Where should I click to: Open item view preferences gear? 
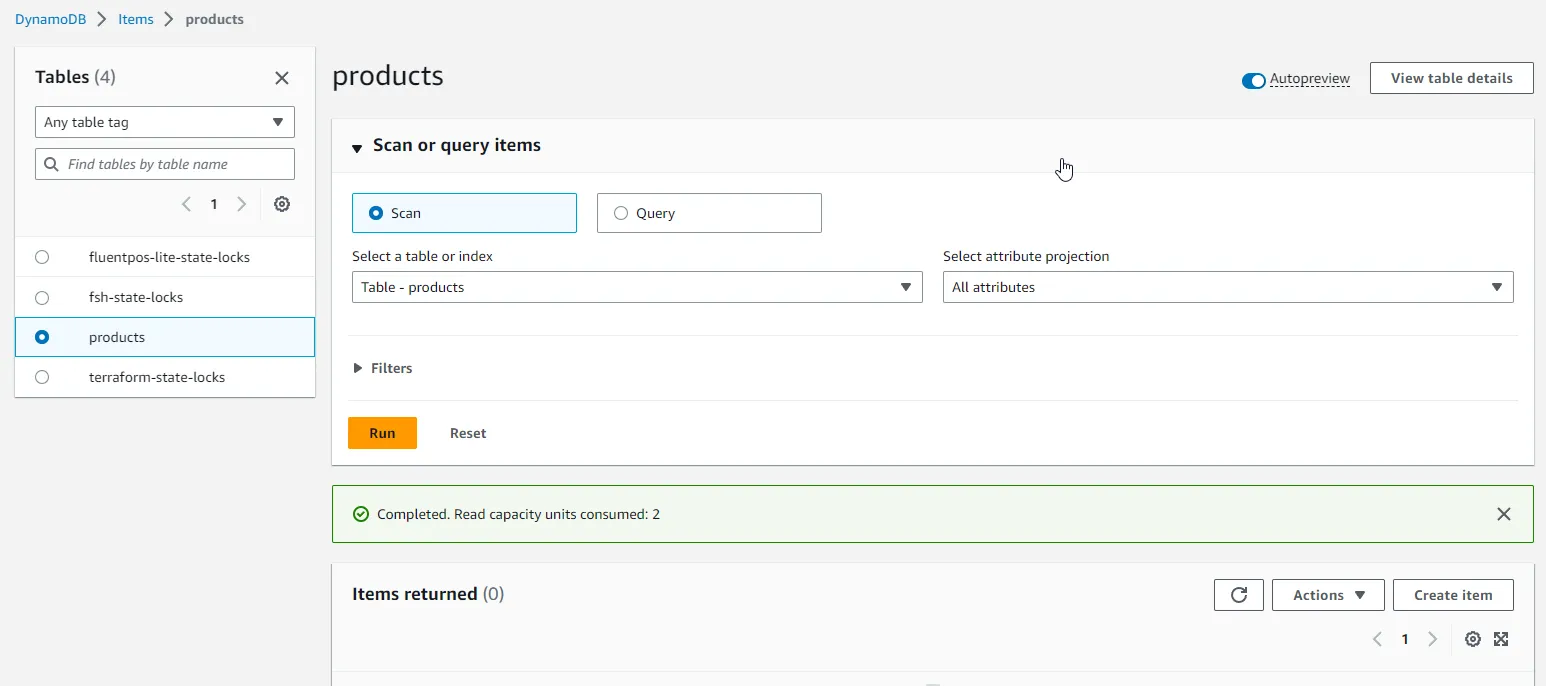point(1472,638)
